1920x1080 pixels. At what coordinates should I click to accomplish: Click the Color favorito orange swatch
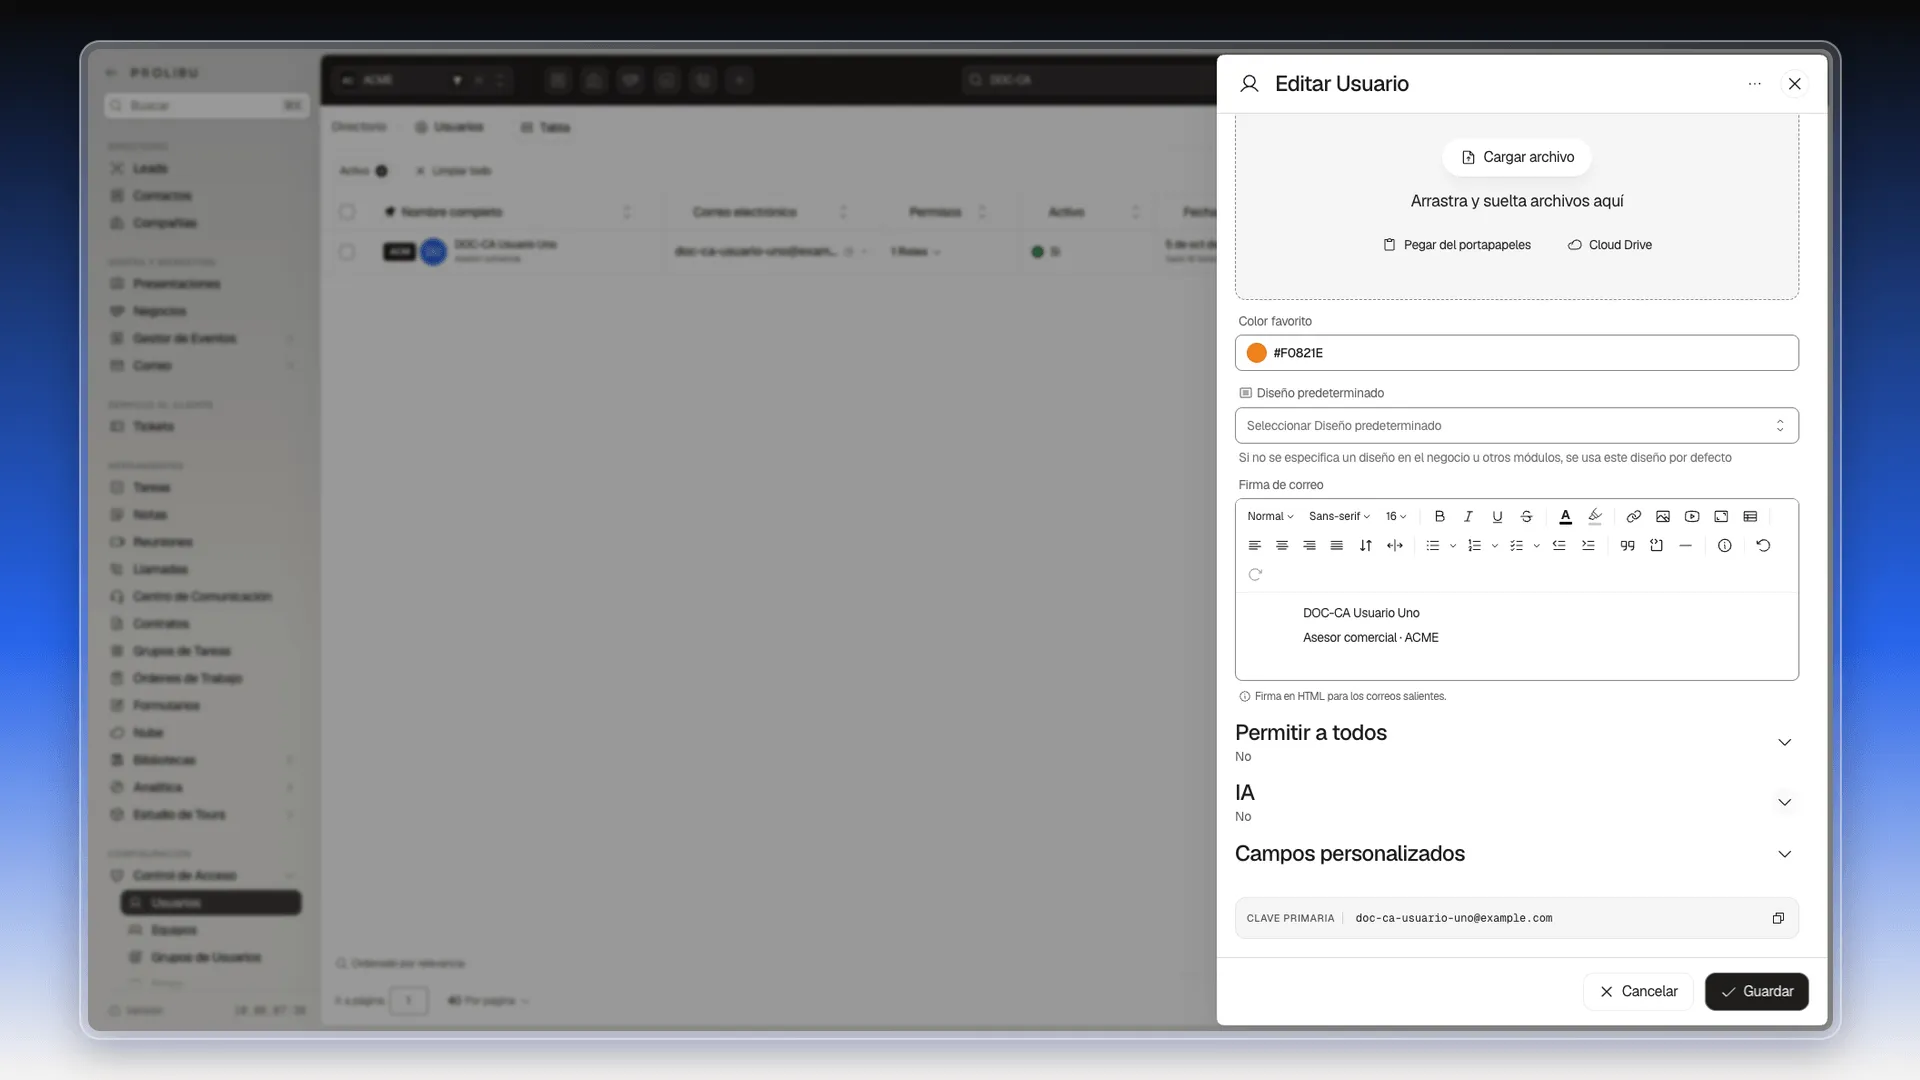(1257, 353)
